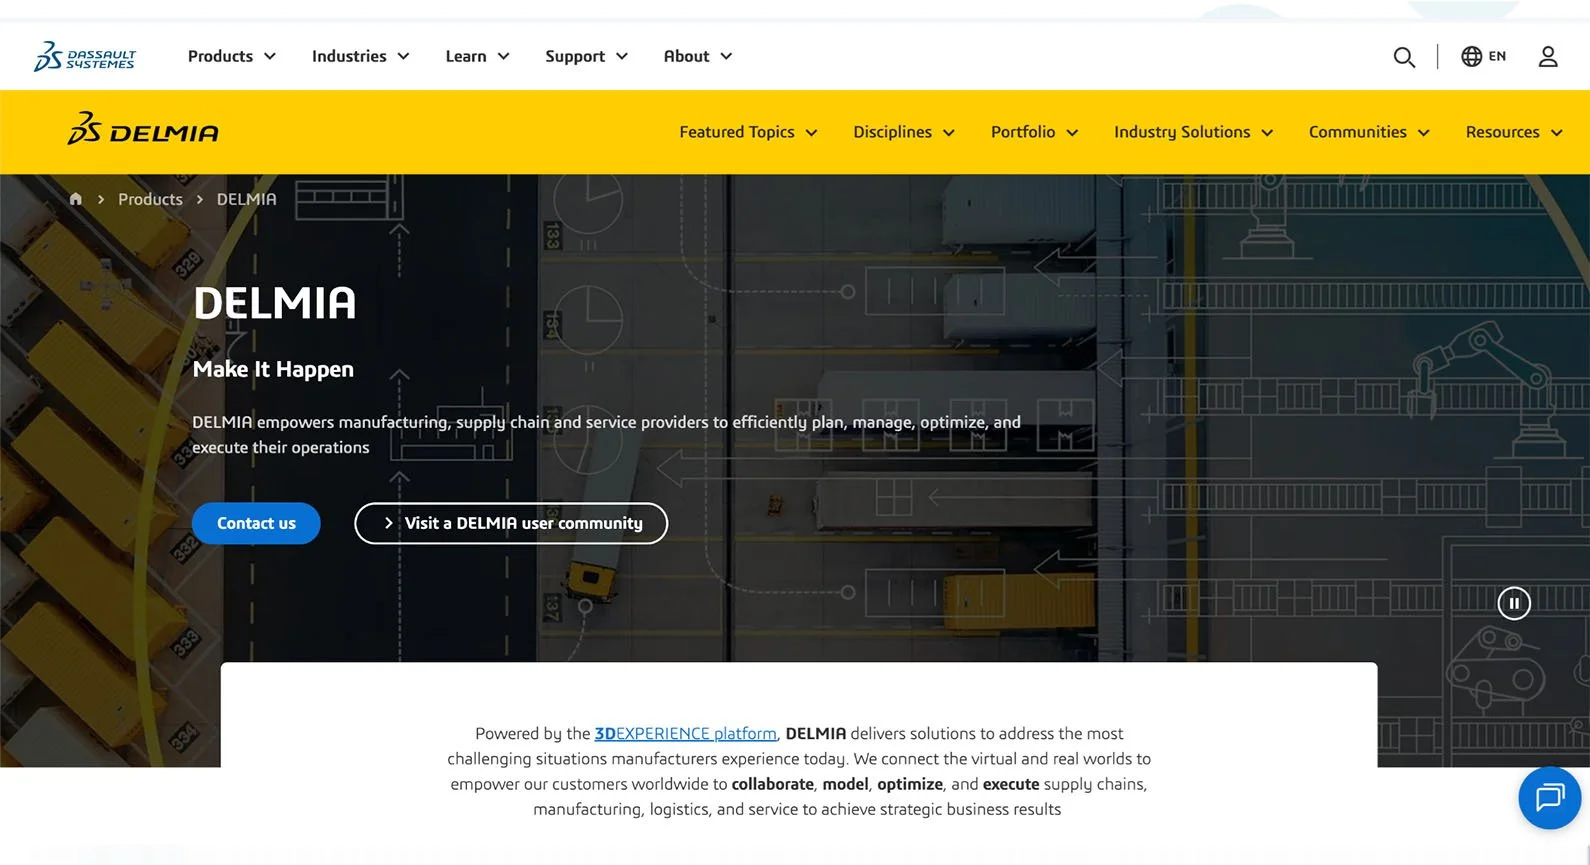Open Portfolio dropdown

tap(1034, 132)
